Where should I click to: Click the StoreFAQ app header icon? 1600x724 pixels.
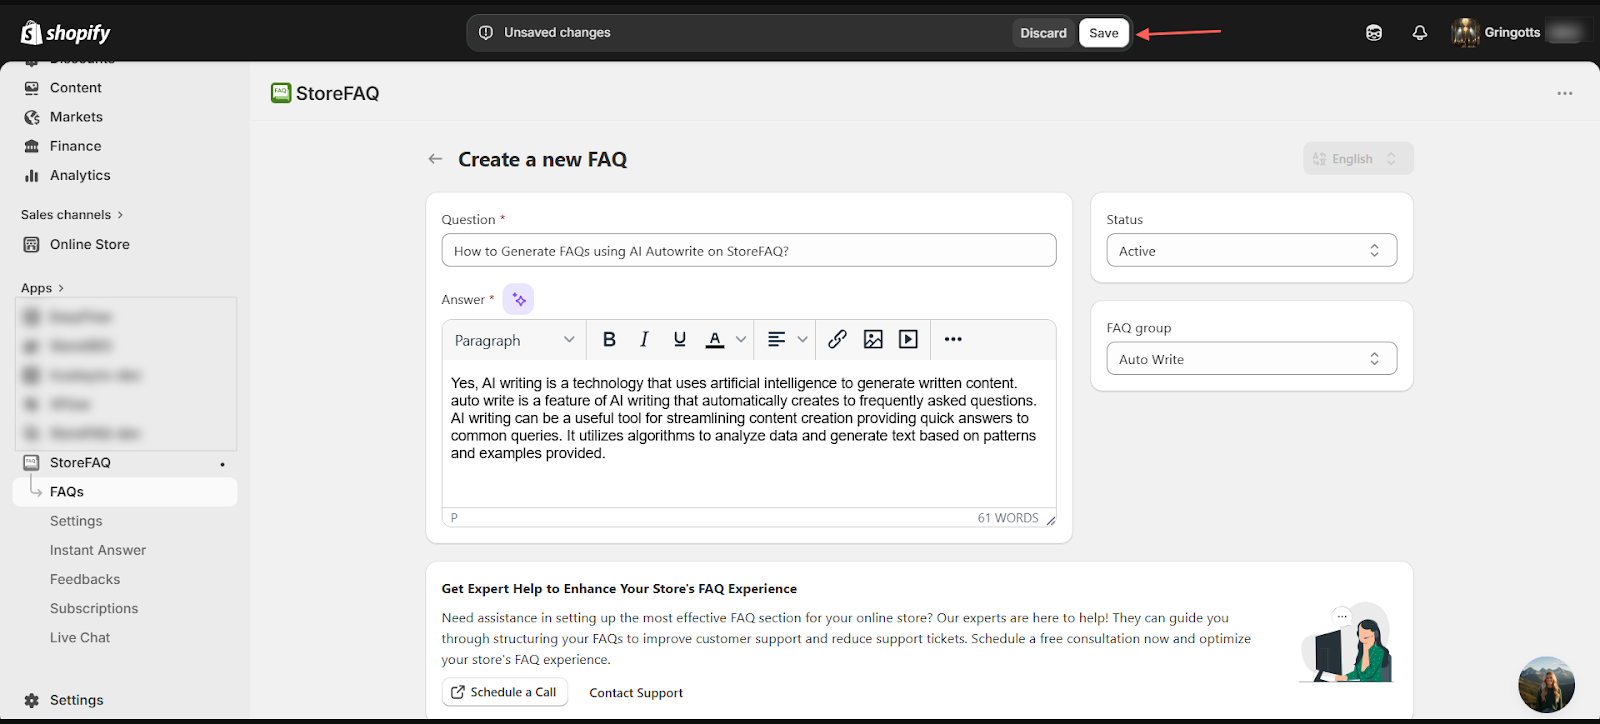281,93
